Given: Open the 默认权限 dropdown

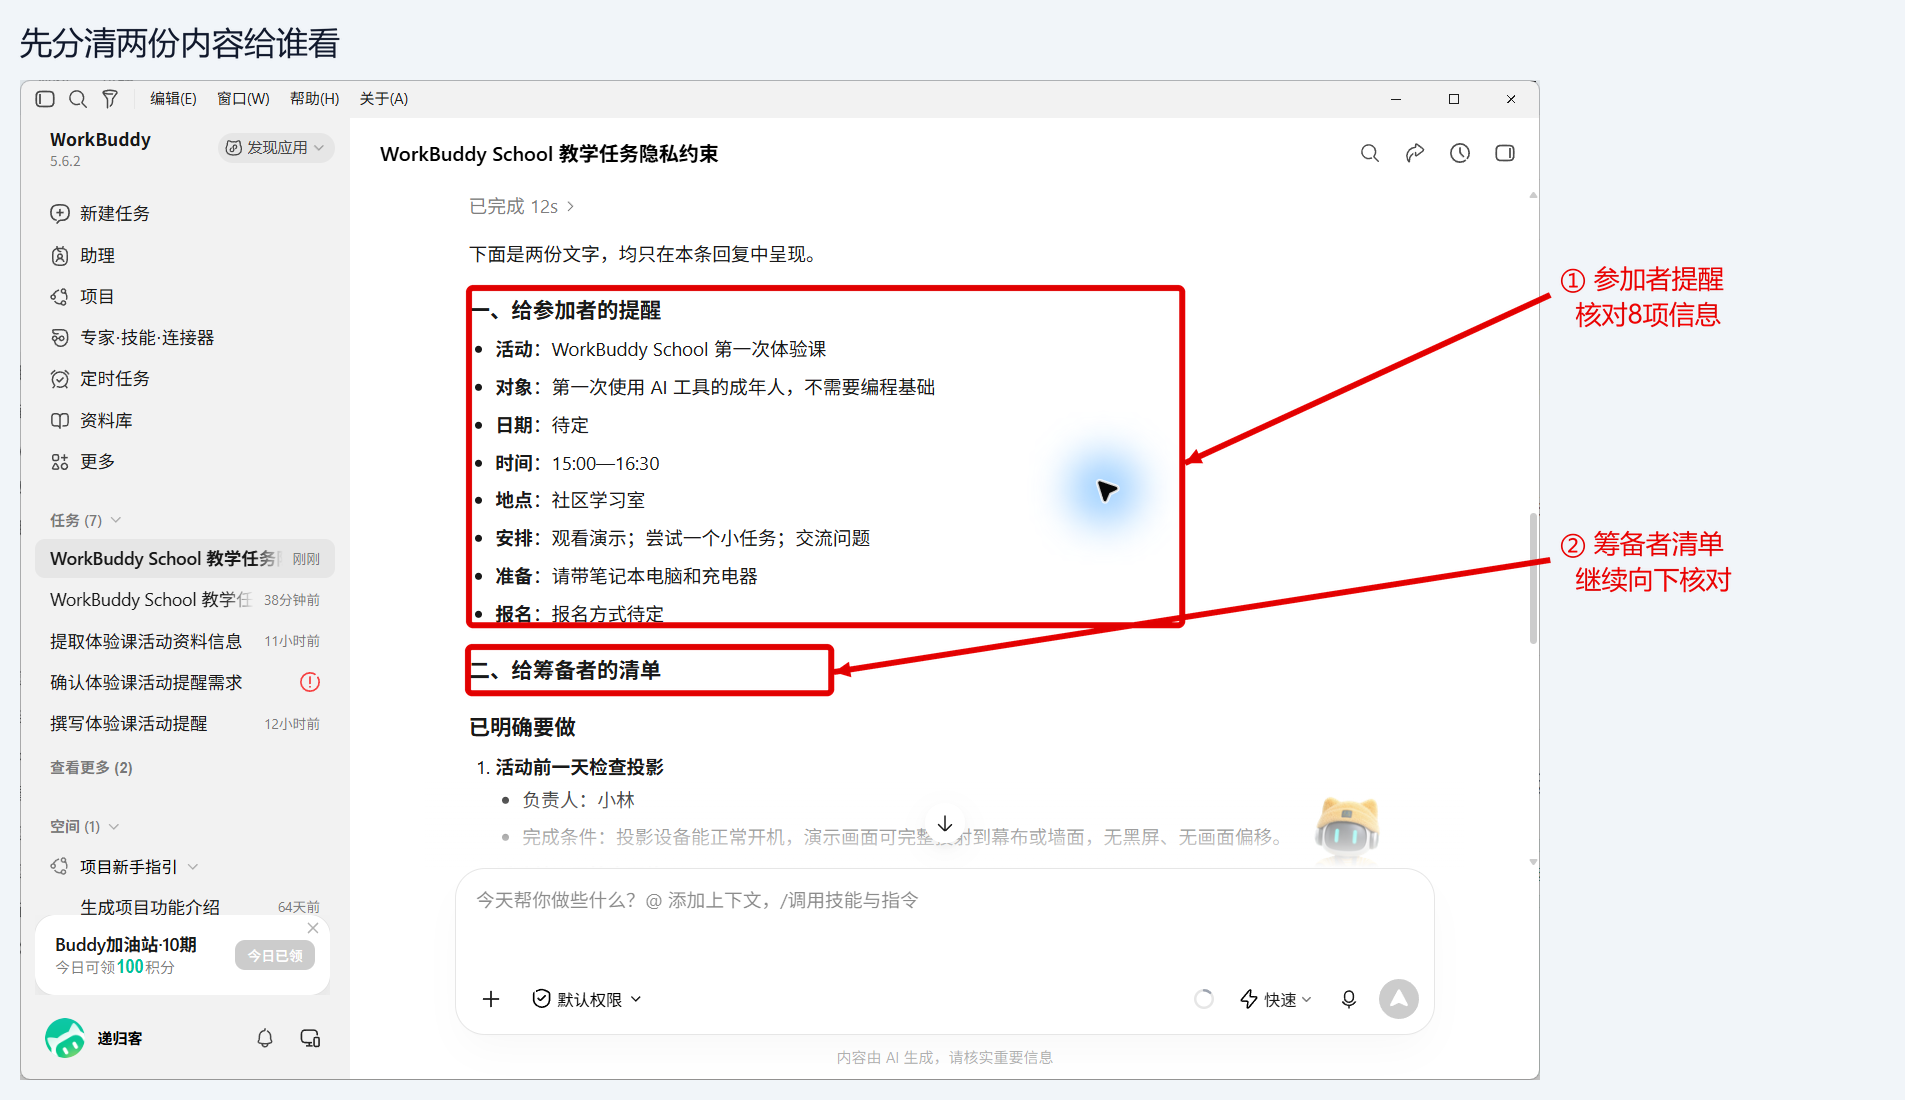Looking at the screenshot, I should point(587,999).
